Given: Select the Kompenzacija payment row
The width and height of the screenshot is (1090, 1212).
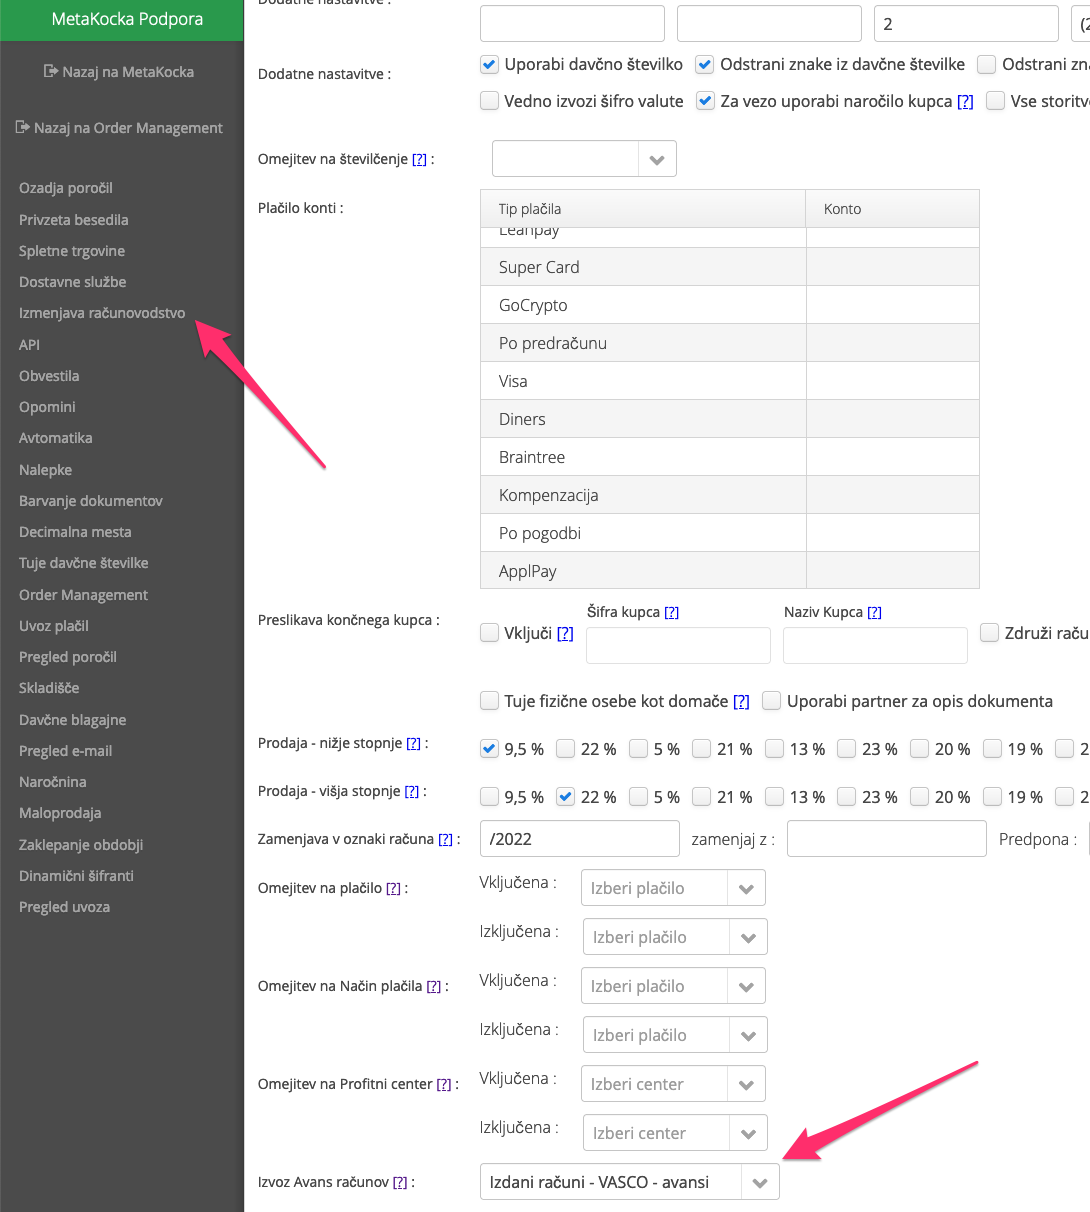Looking at the screenshot, I should pyautogui.click(x=730, y=495).
